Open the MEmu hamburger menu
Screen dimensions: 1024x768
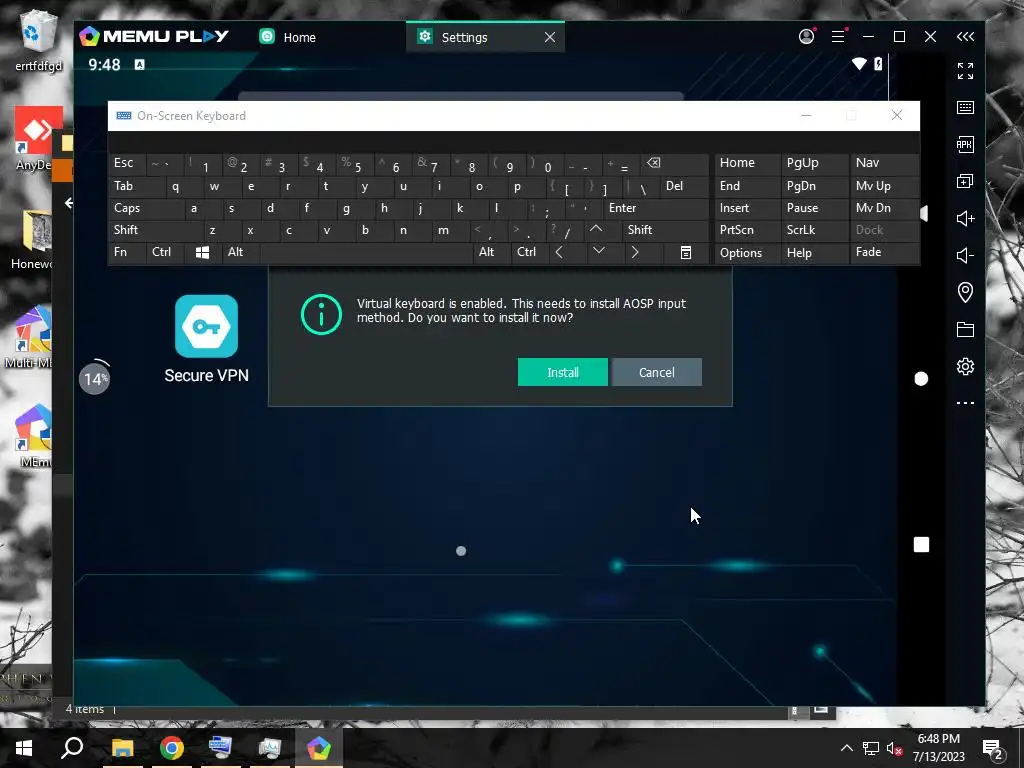coord(839,37)
